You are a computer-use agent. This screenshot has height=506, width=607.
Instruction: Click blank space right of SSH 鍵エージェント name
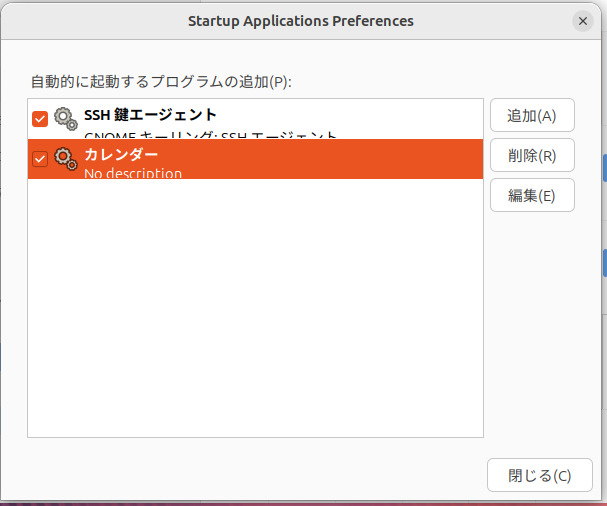click(350, 115)
